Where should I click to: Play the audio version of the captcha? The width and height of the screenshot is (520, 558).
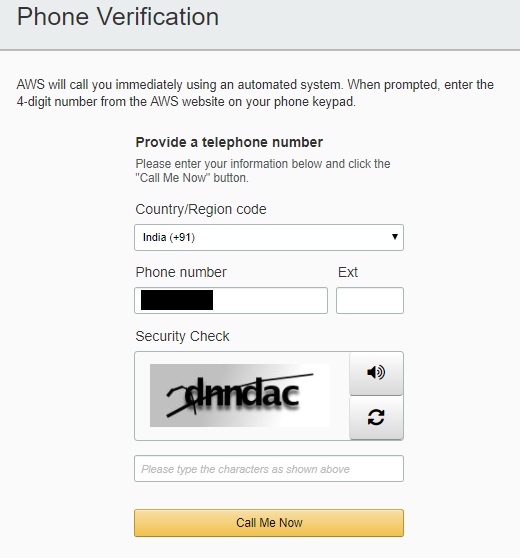click(376, 373)
